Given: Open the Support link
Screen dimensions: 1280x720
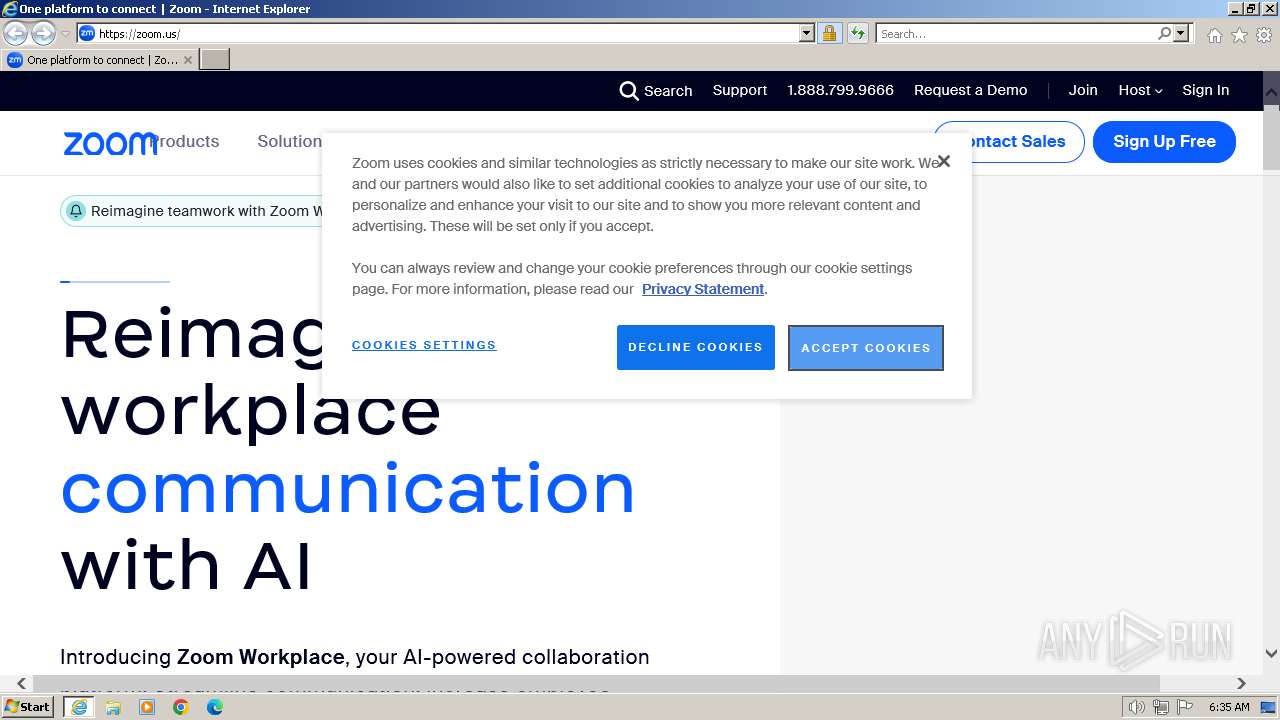Looking at the screenshot, I should click(740, 90).
